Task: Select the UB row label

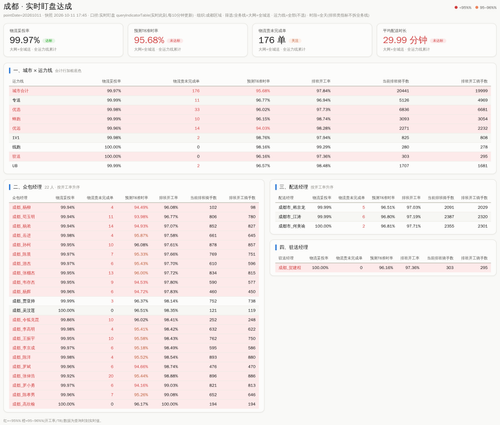Action: click(15, 166)
